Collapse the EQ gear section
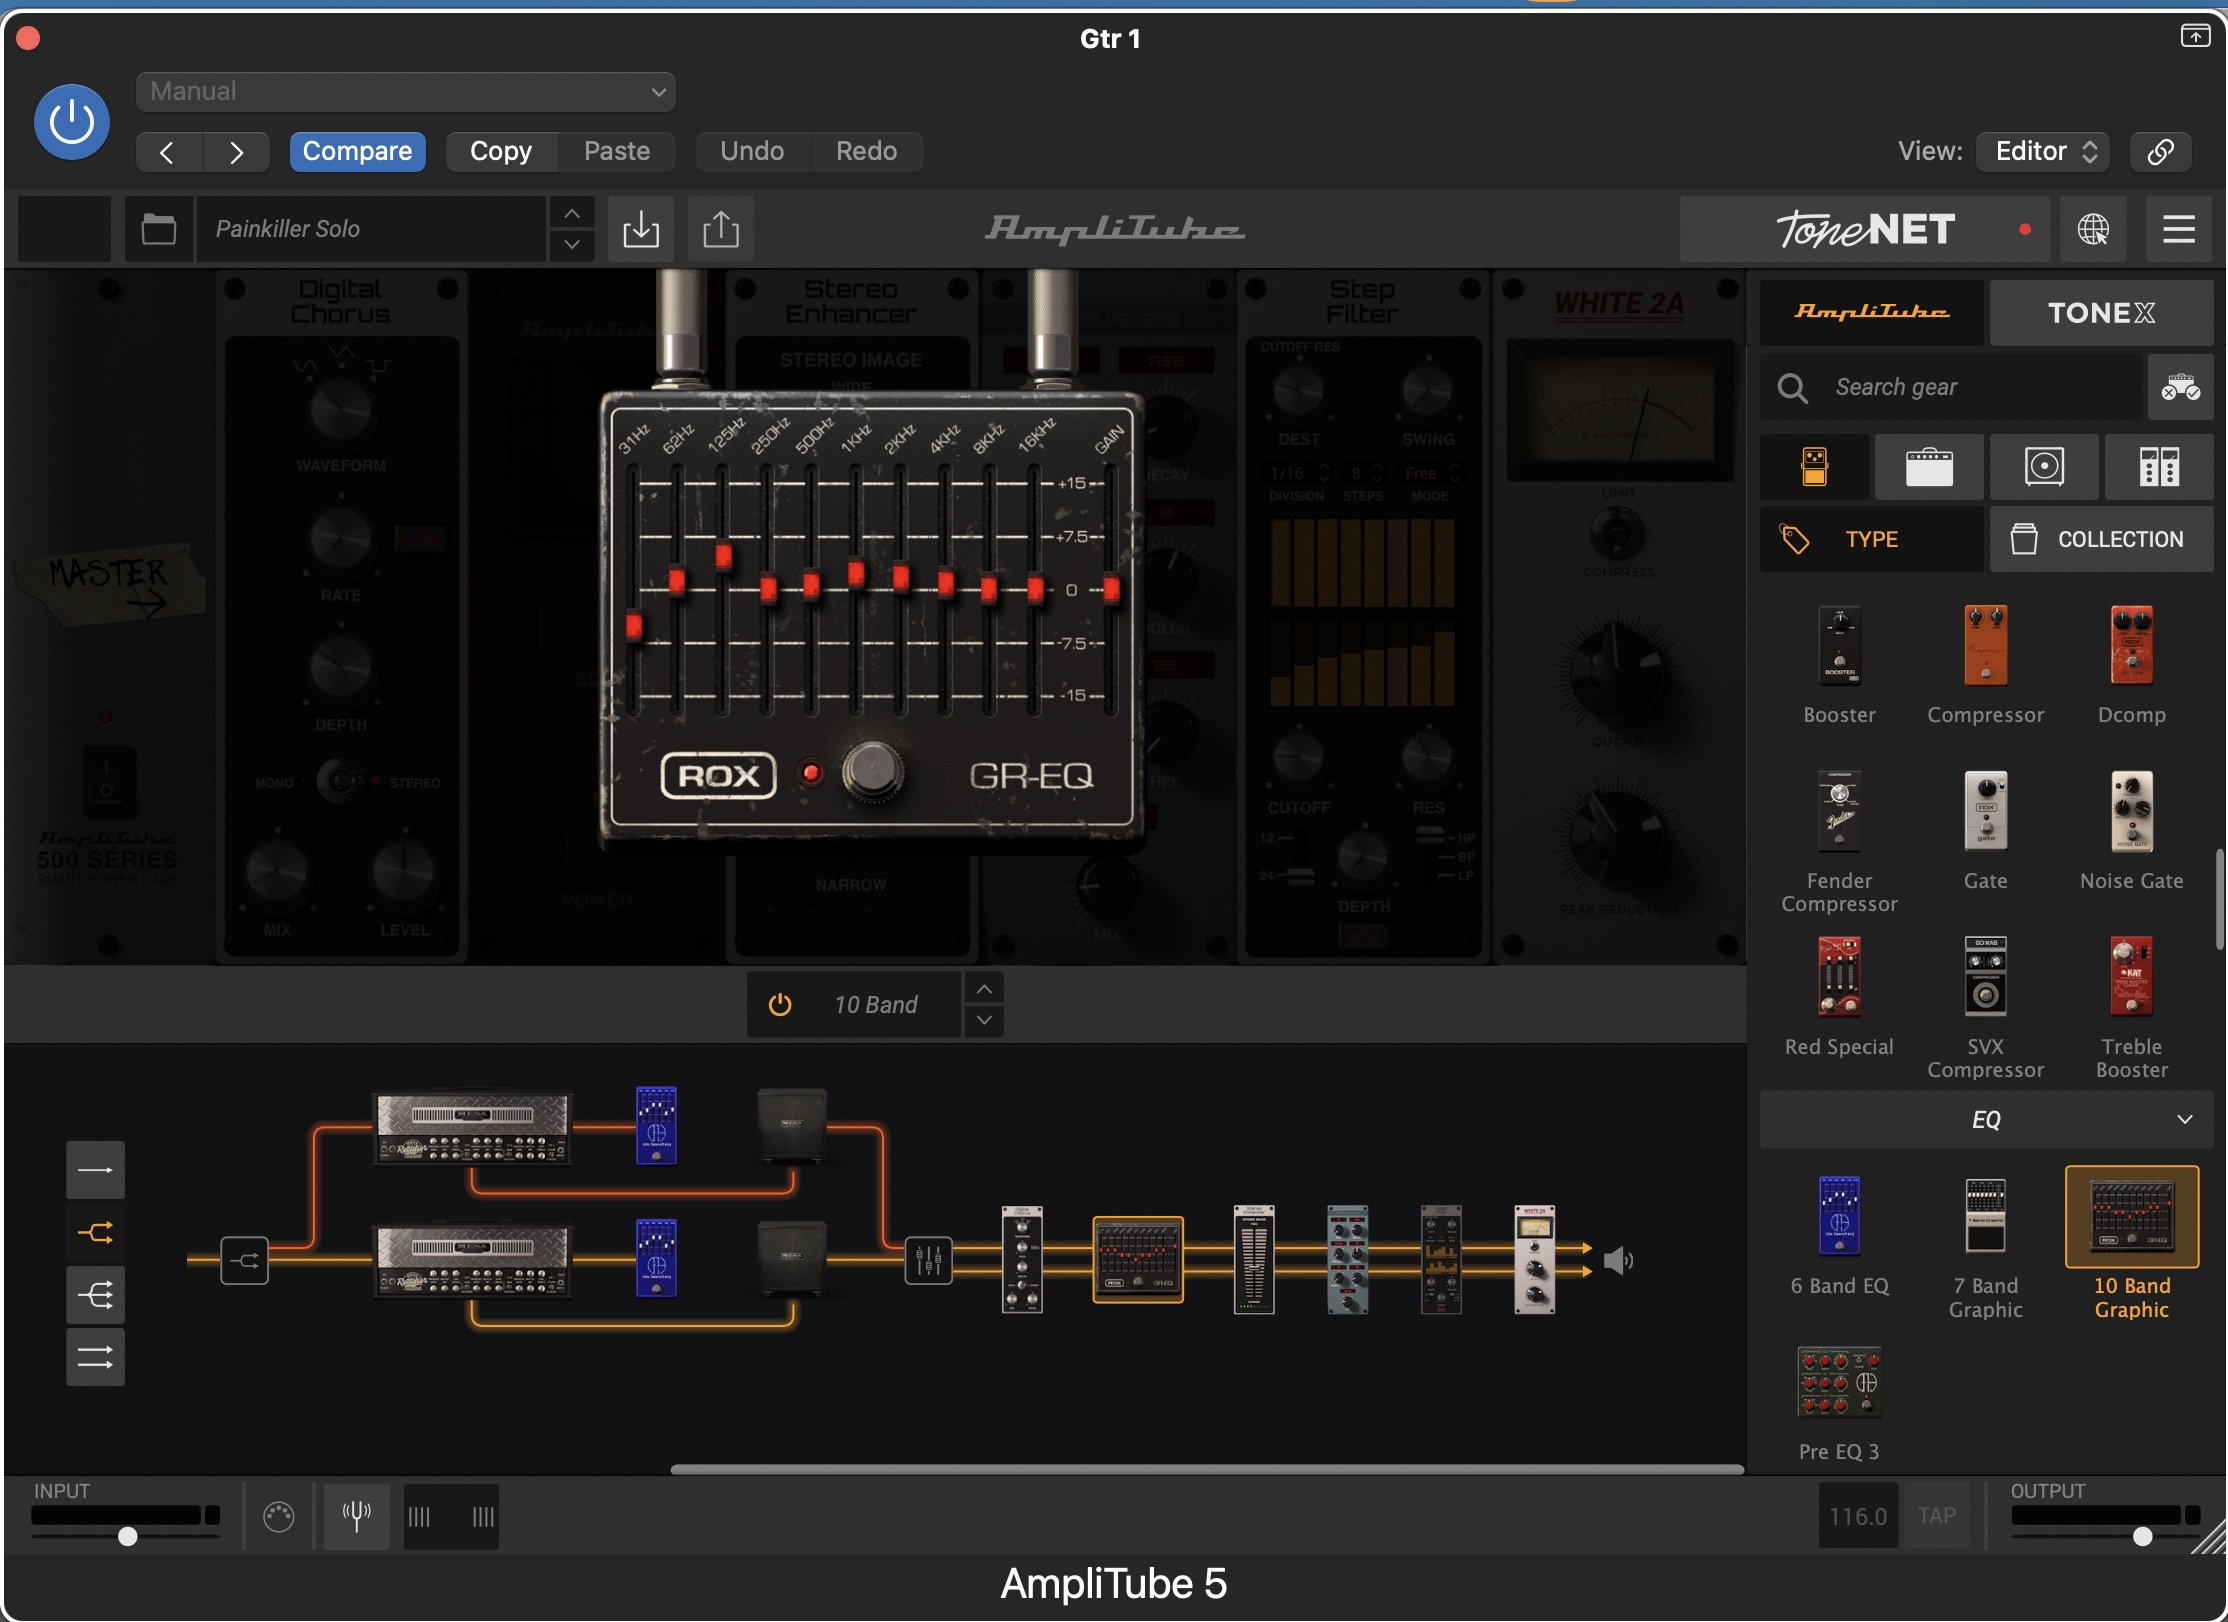This screenshot has height=1622, width=2228. pos(2184,1120)
